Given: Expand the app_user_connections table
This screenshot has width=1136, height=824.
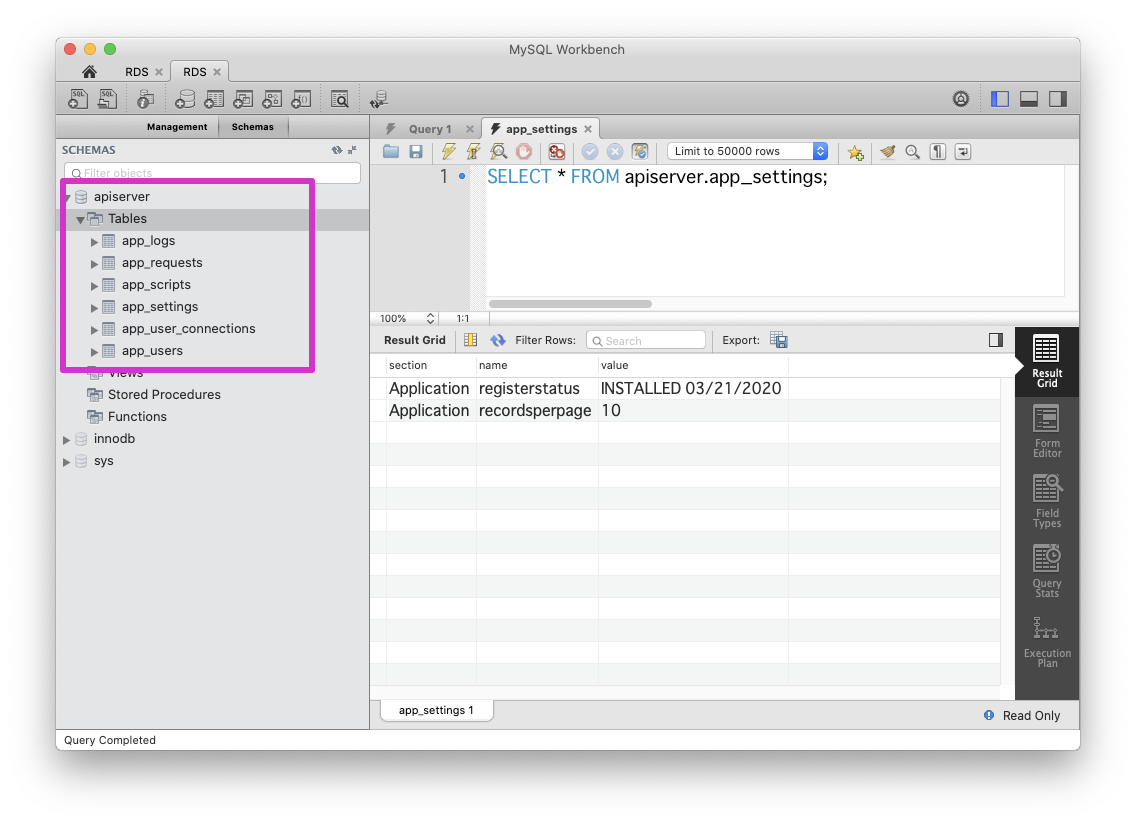Looking at the screenshot, I should coord(94,329).
